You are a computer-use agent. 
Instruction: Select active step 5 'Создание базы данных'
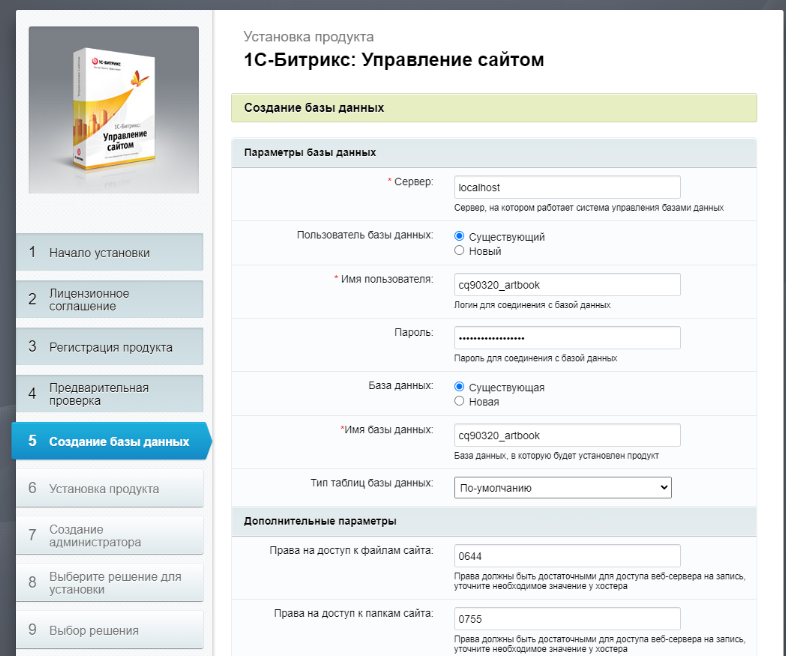[108, 441]
